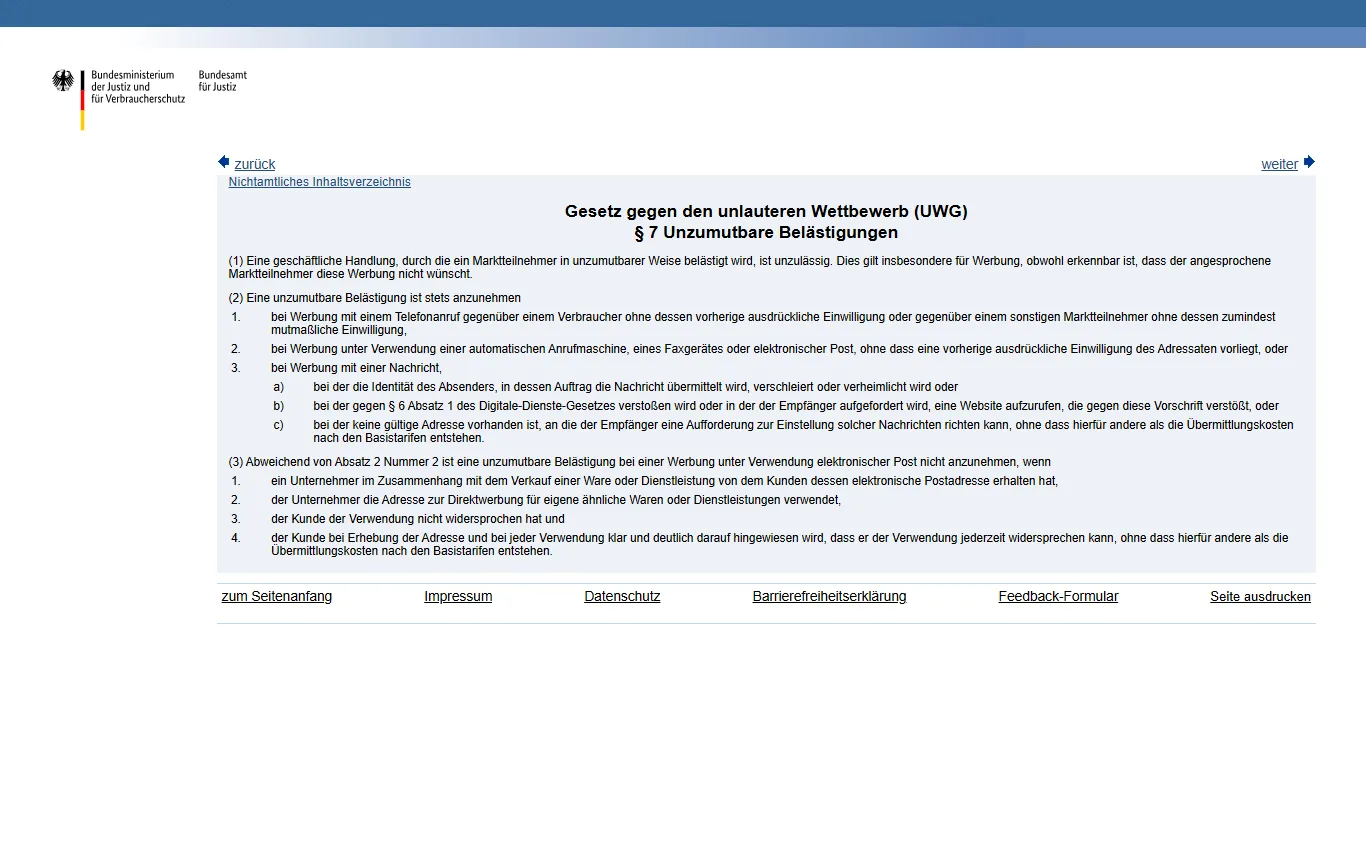Click the Bundesamt für Justiz text
This screenshot has height=860, width=1366.
coord(223,81)
